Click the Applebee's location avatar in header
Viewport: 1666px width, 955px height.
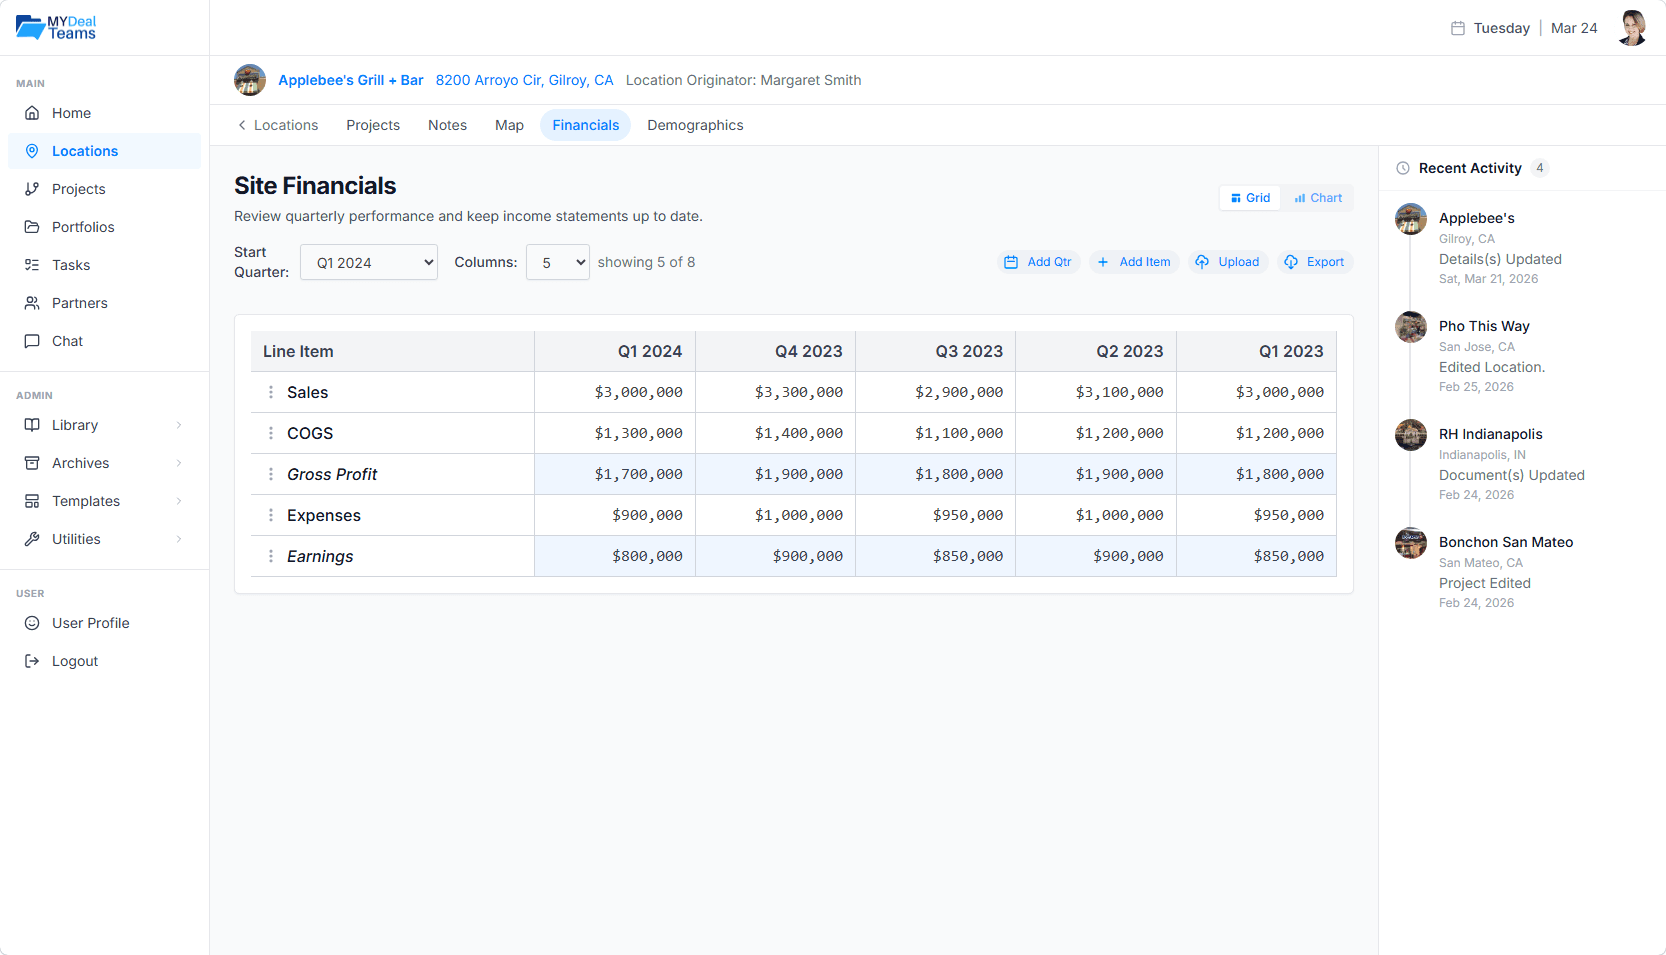point(250,80)
